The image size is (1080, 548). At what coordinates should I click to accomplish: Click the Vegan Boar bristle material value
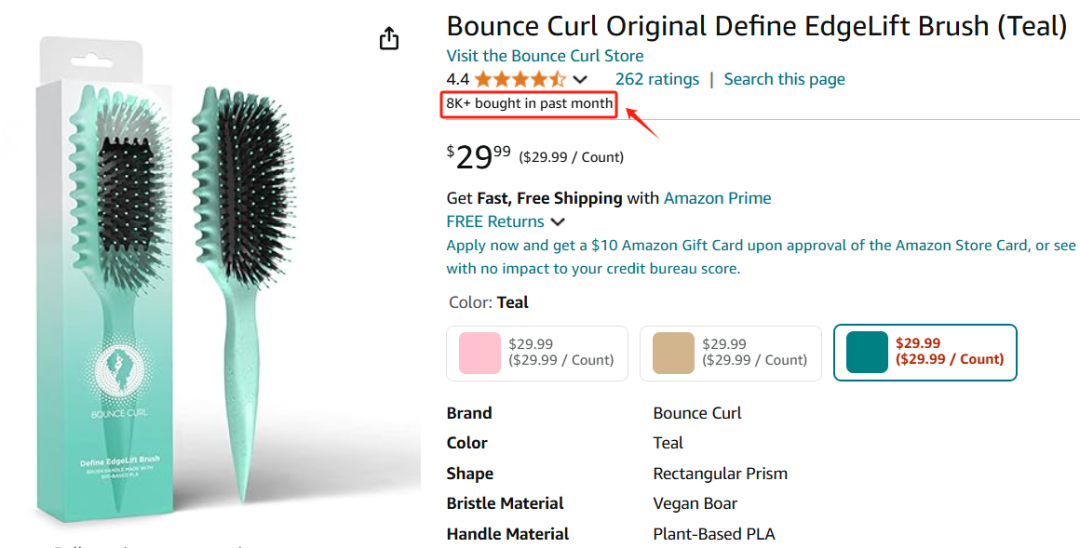pos(695,503)
